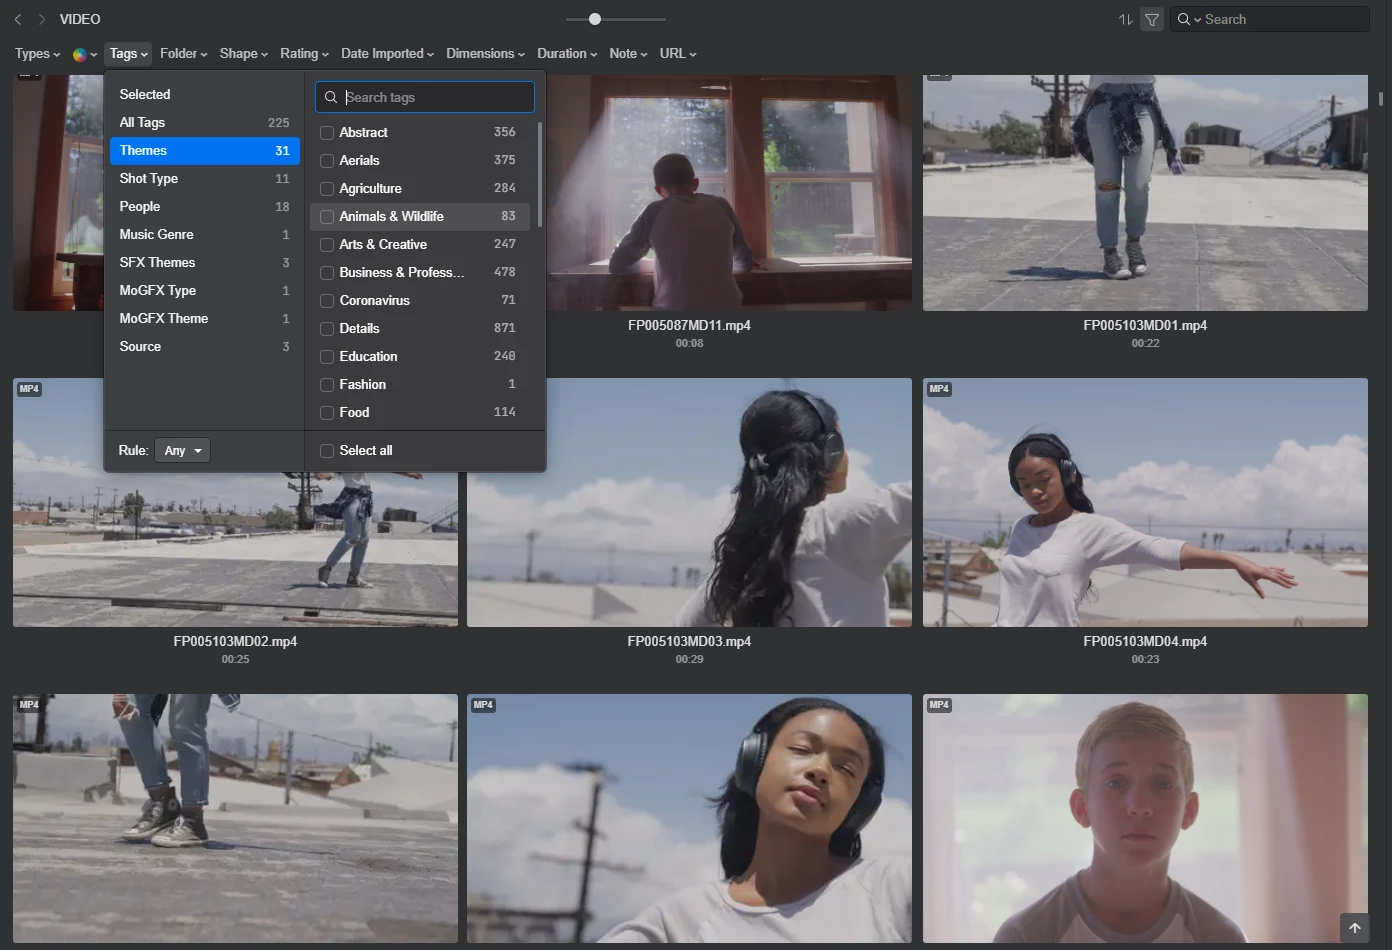1392x950 pixels.
Task: Click the back navigation arrow
Action: pyautogui.click(x=18, y=19)
